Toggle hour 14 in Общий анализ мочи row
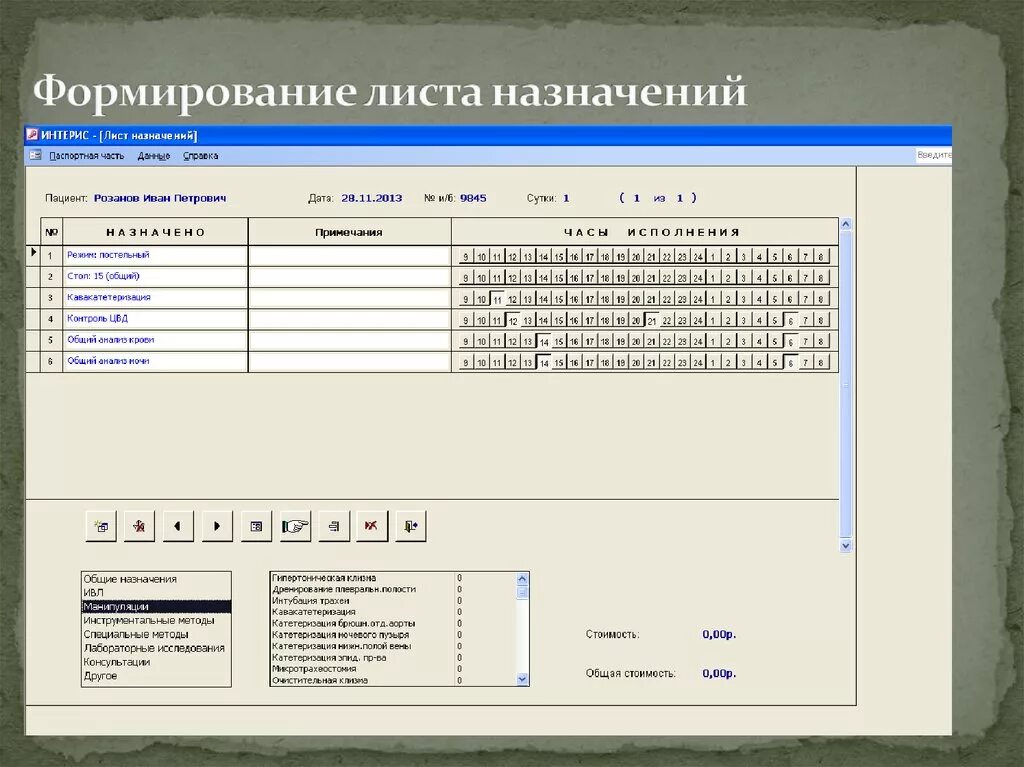 [x=543, y=363]
